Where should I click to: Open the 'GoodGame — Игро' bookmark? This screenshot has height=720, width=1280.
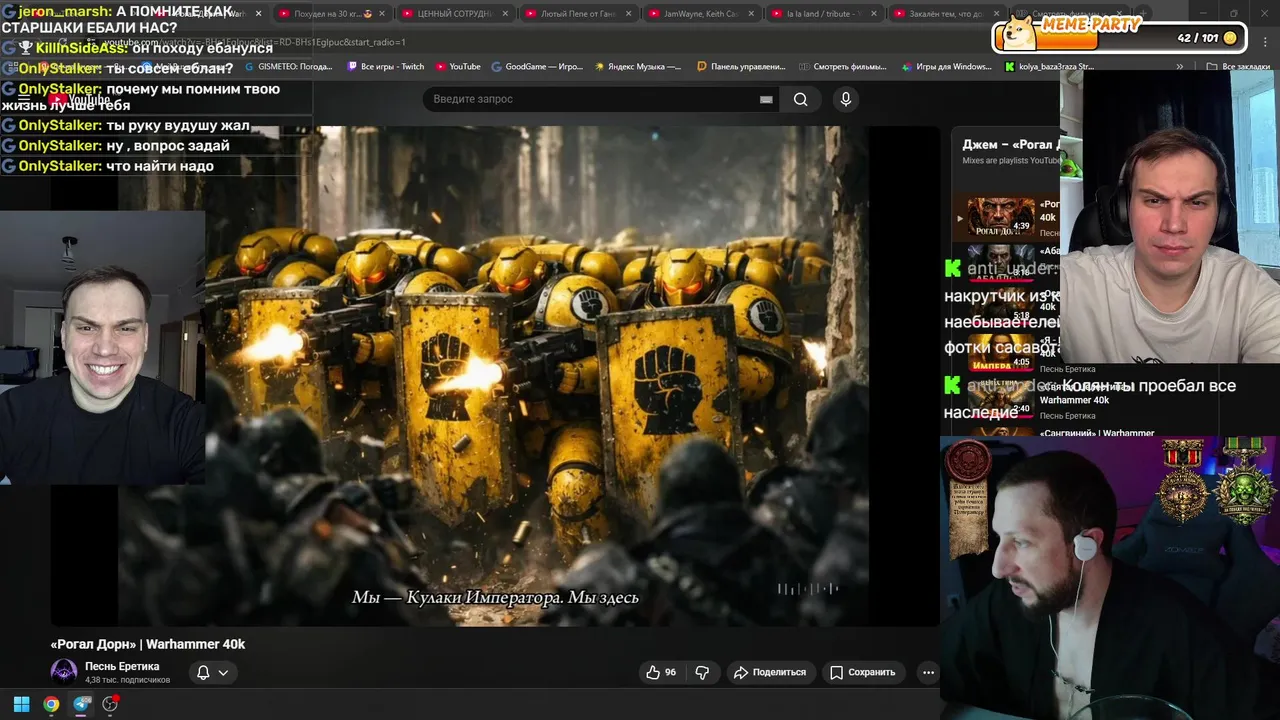point(537,66)
